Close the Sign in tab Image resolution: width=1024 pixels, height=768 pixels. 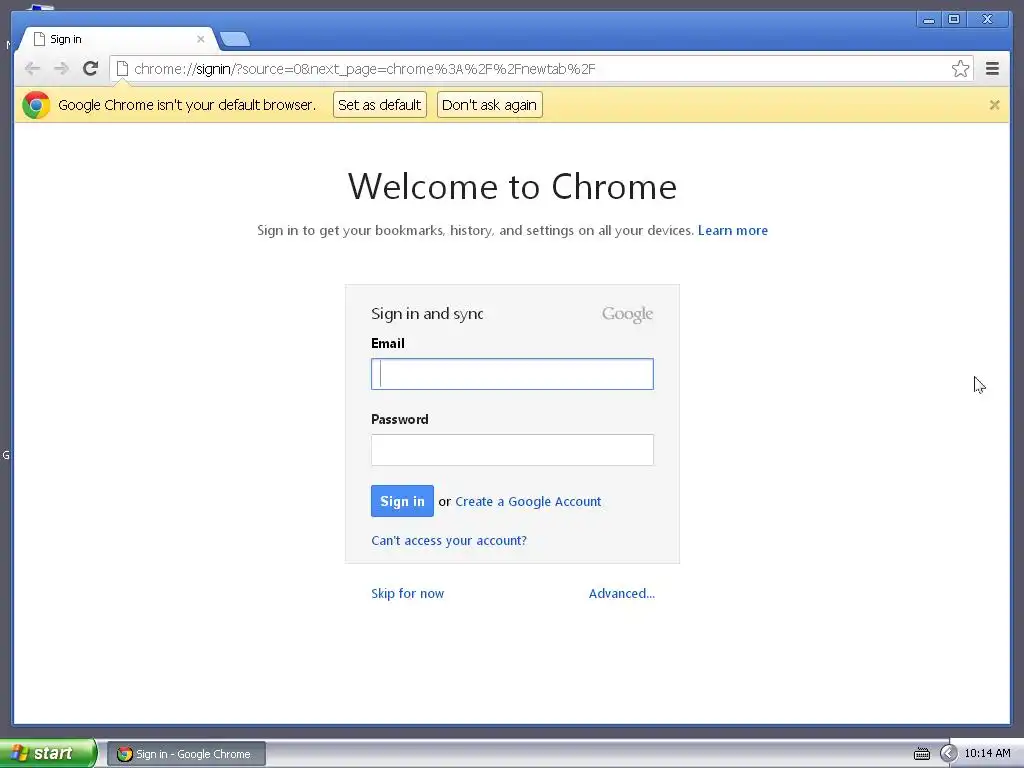point(200,39)
